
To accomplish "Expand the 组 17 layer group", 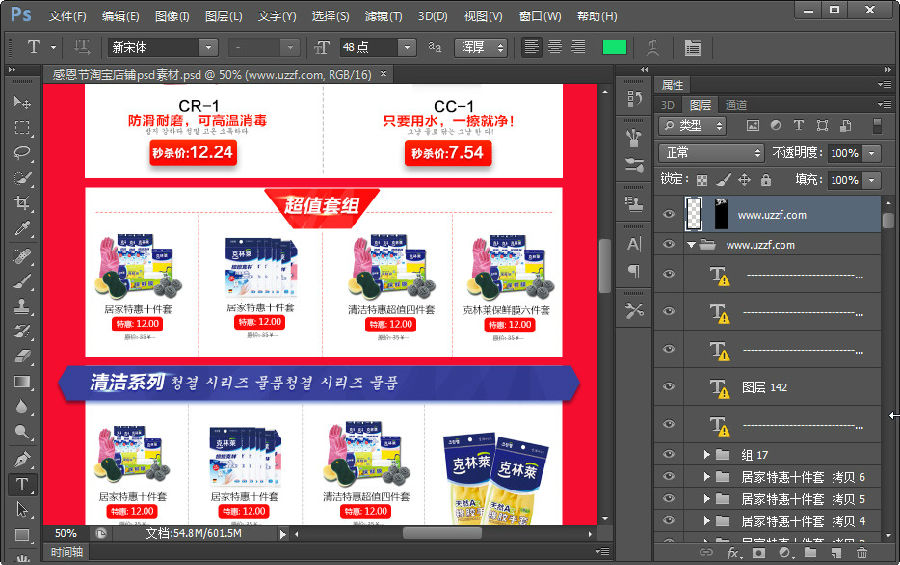I will click(x=706, y=455).
